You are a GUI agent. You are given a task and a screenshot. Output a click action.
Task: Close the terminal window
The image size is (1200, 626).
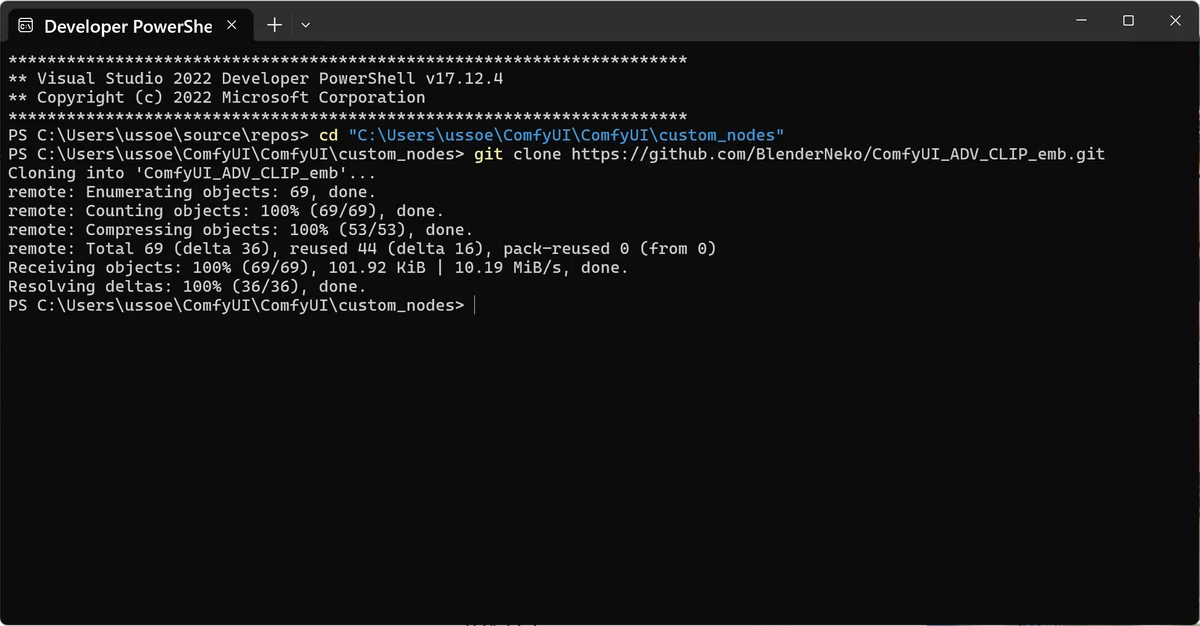(1174, 21)
